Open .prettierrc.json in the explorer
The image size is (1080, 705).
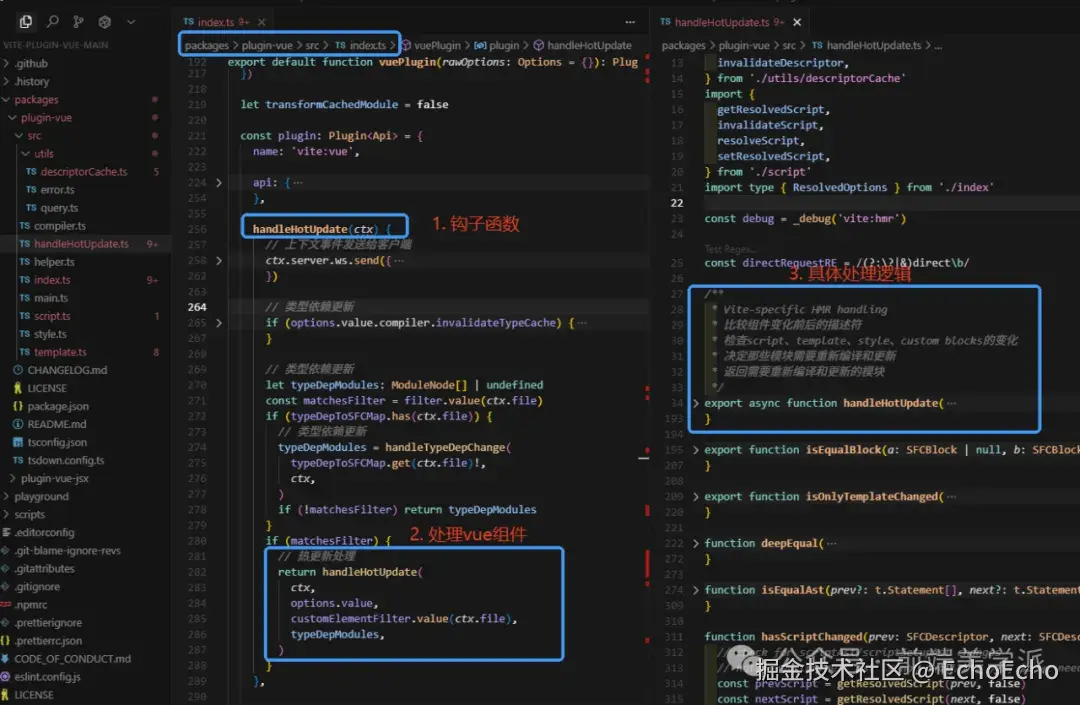tap(48, 640)
